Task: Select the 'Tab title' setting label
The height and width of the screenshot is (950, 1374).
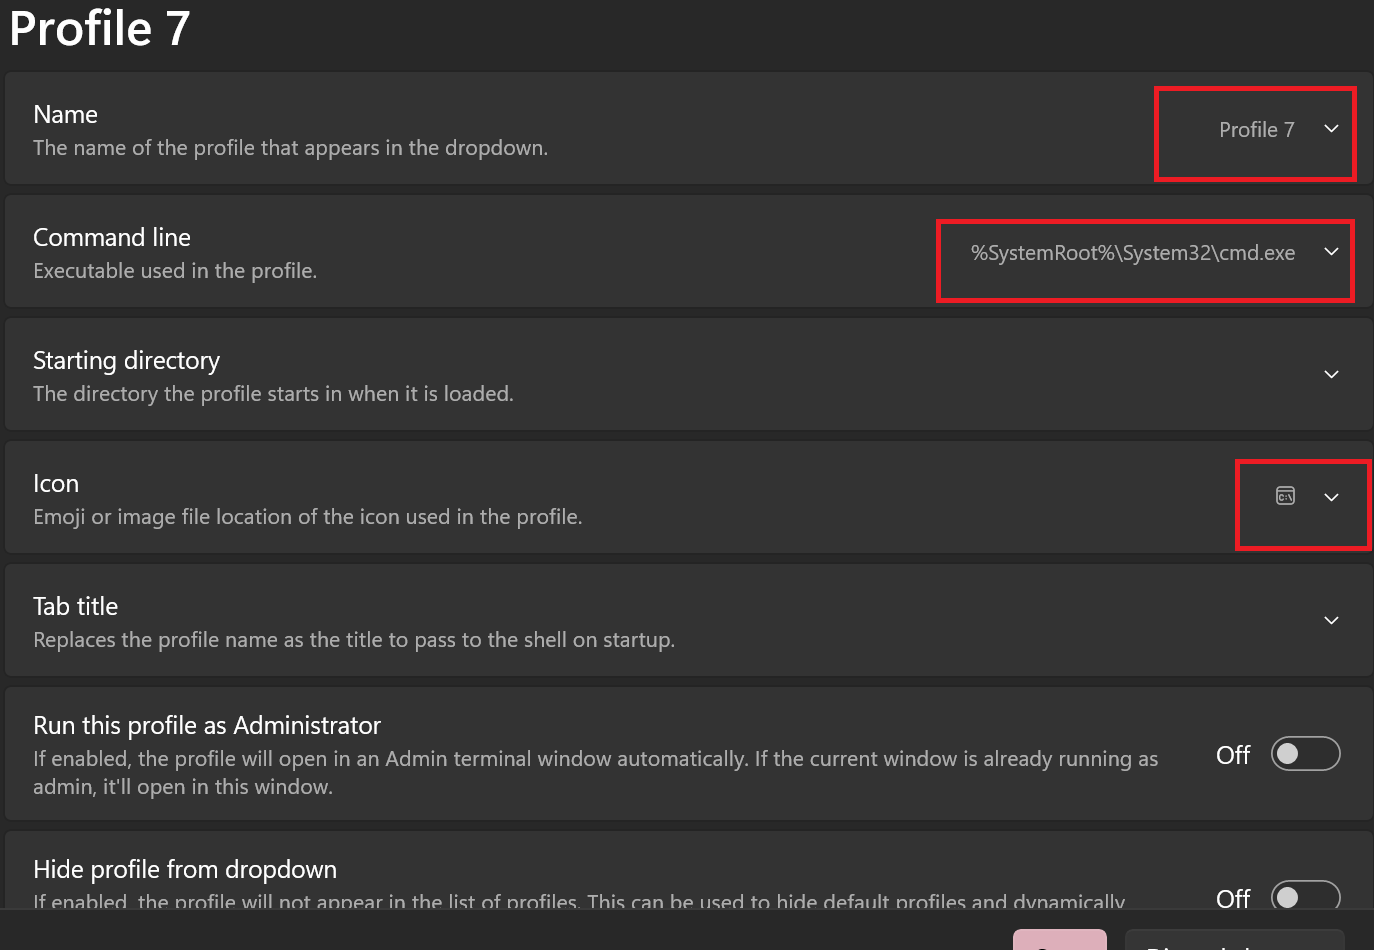Action: [75, 607]
